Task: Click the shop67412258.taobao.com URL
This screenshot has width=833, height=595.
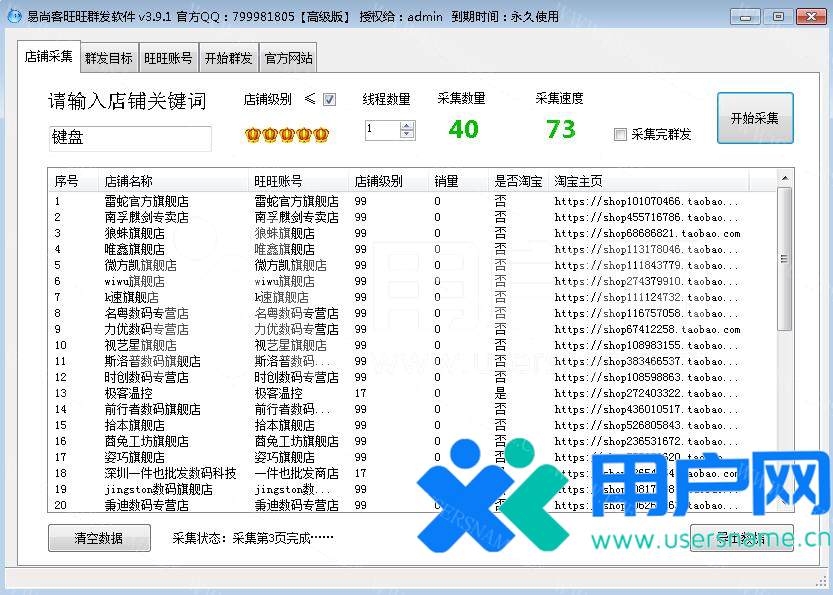Action: [x=647, y=329]
